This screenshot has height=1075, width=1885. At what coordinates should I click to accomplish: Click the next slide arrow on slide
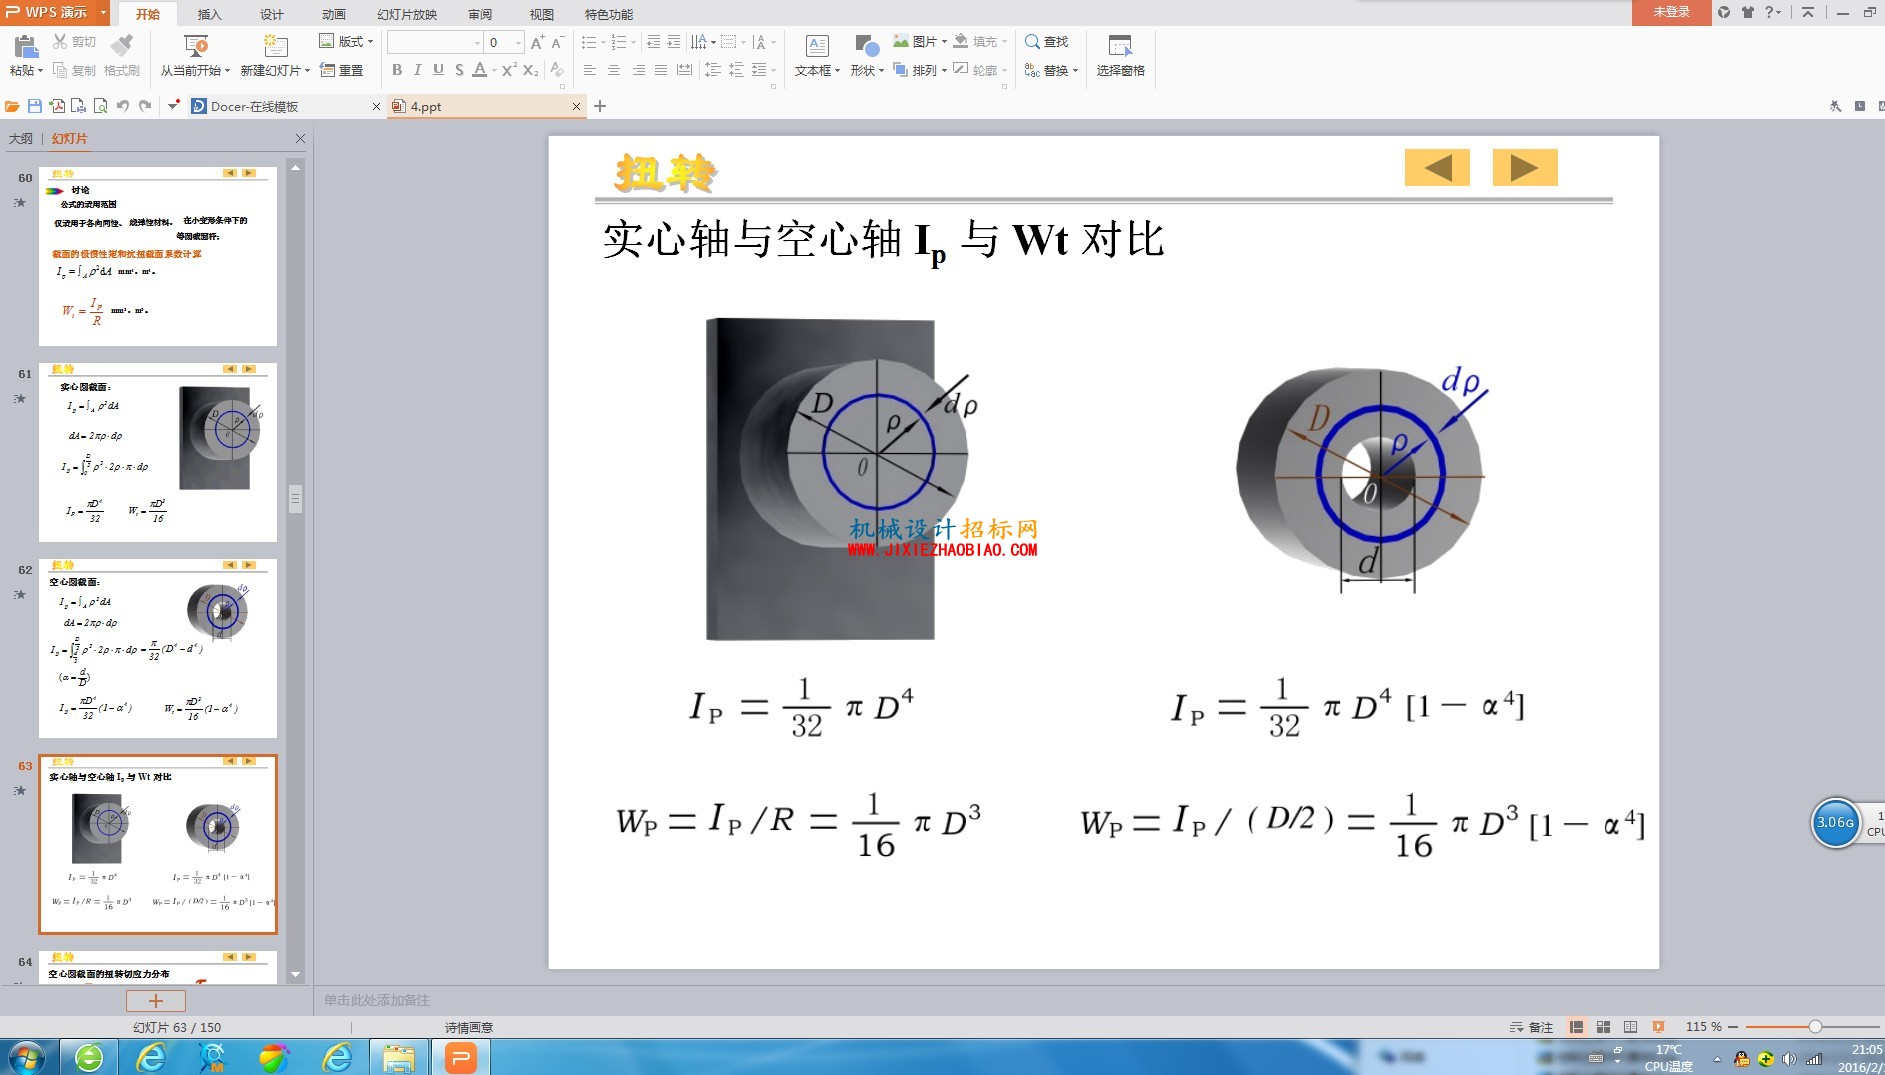(1525, 167)
